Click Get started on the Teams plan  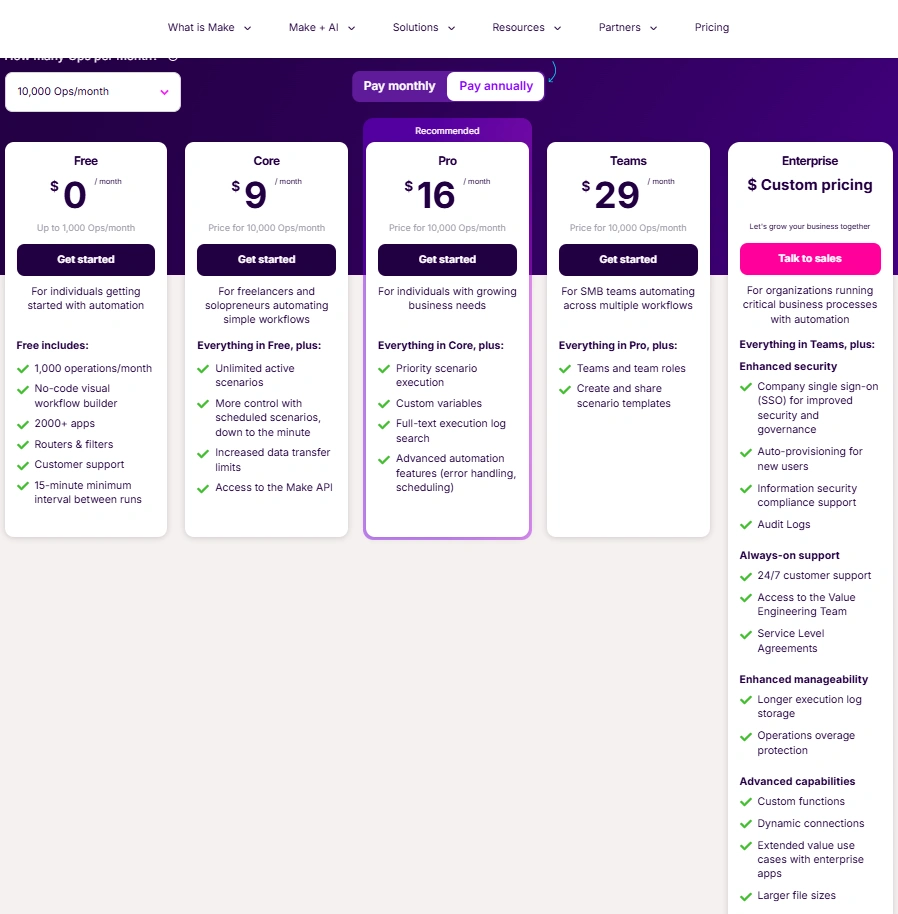(628, 259)
